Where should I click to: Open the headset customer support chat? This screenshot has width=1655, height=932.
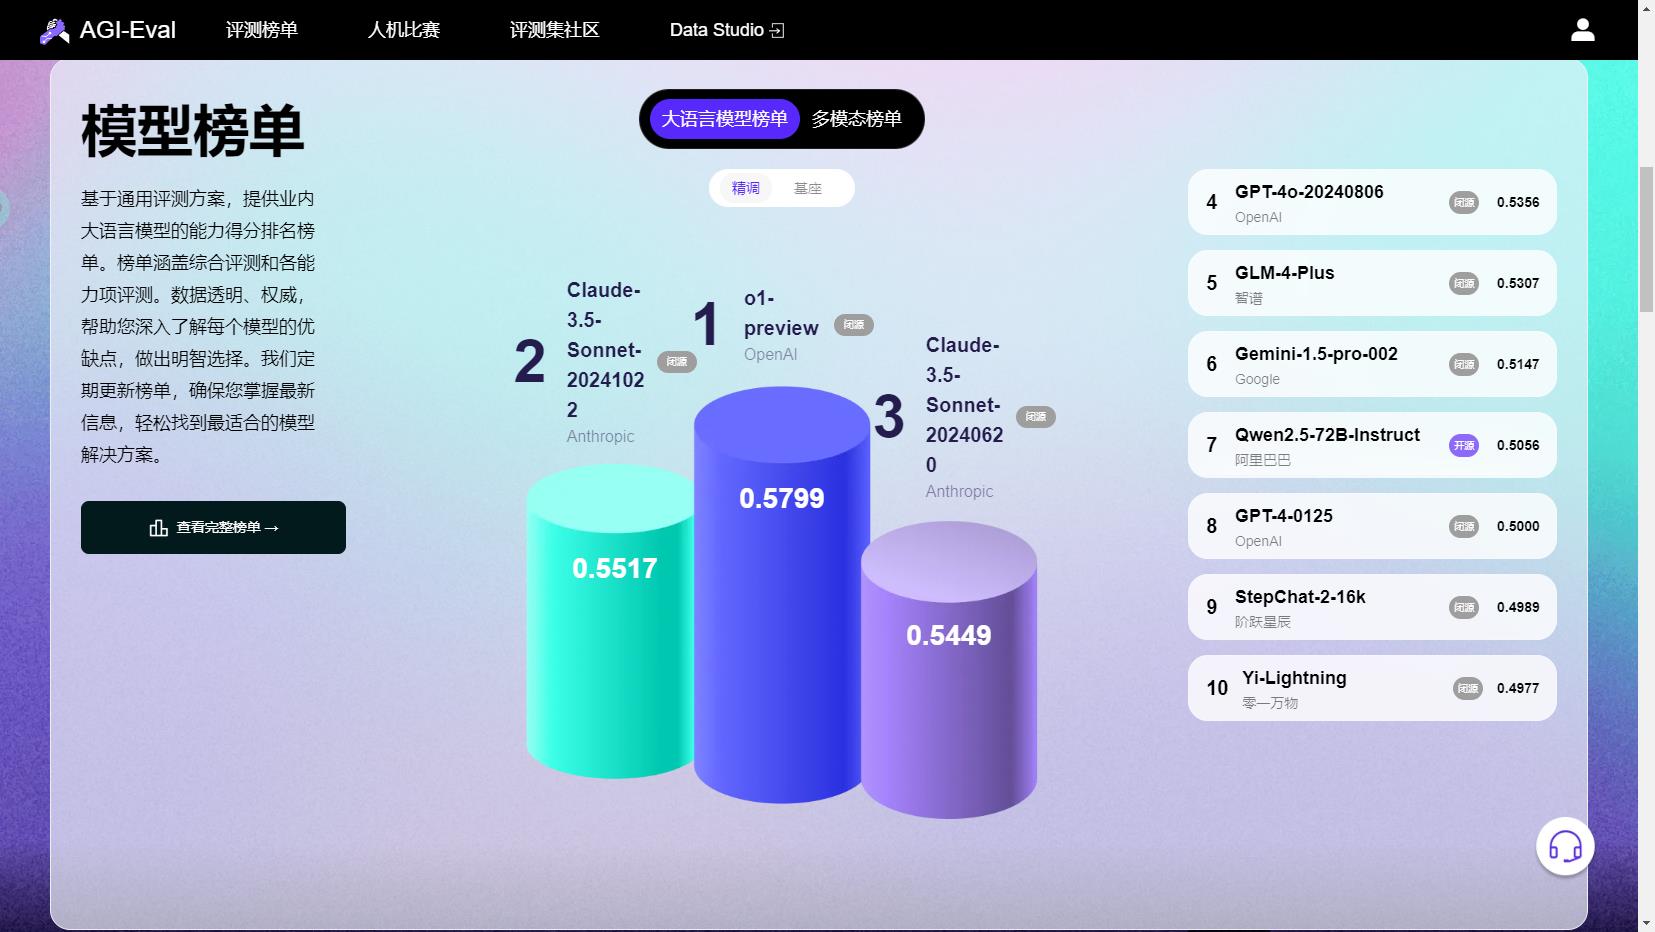click(x=1565, y=847)
